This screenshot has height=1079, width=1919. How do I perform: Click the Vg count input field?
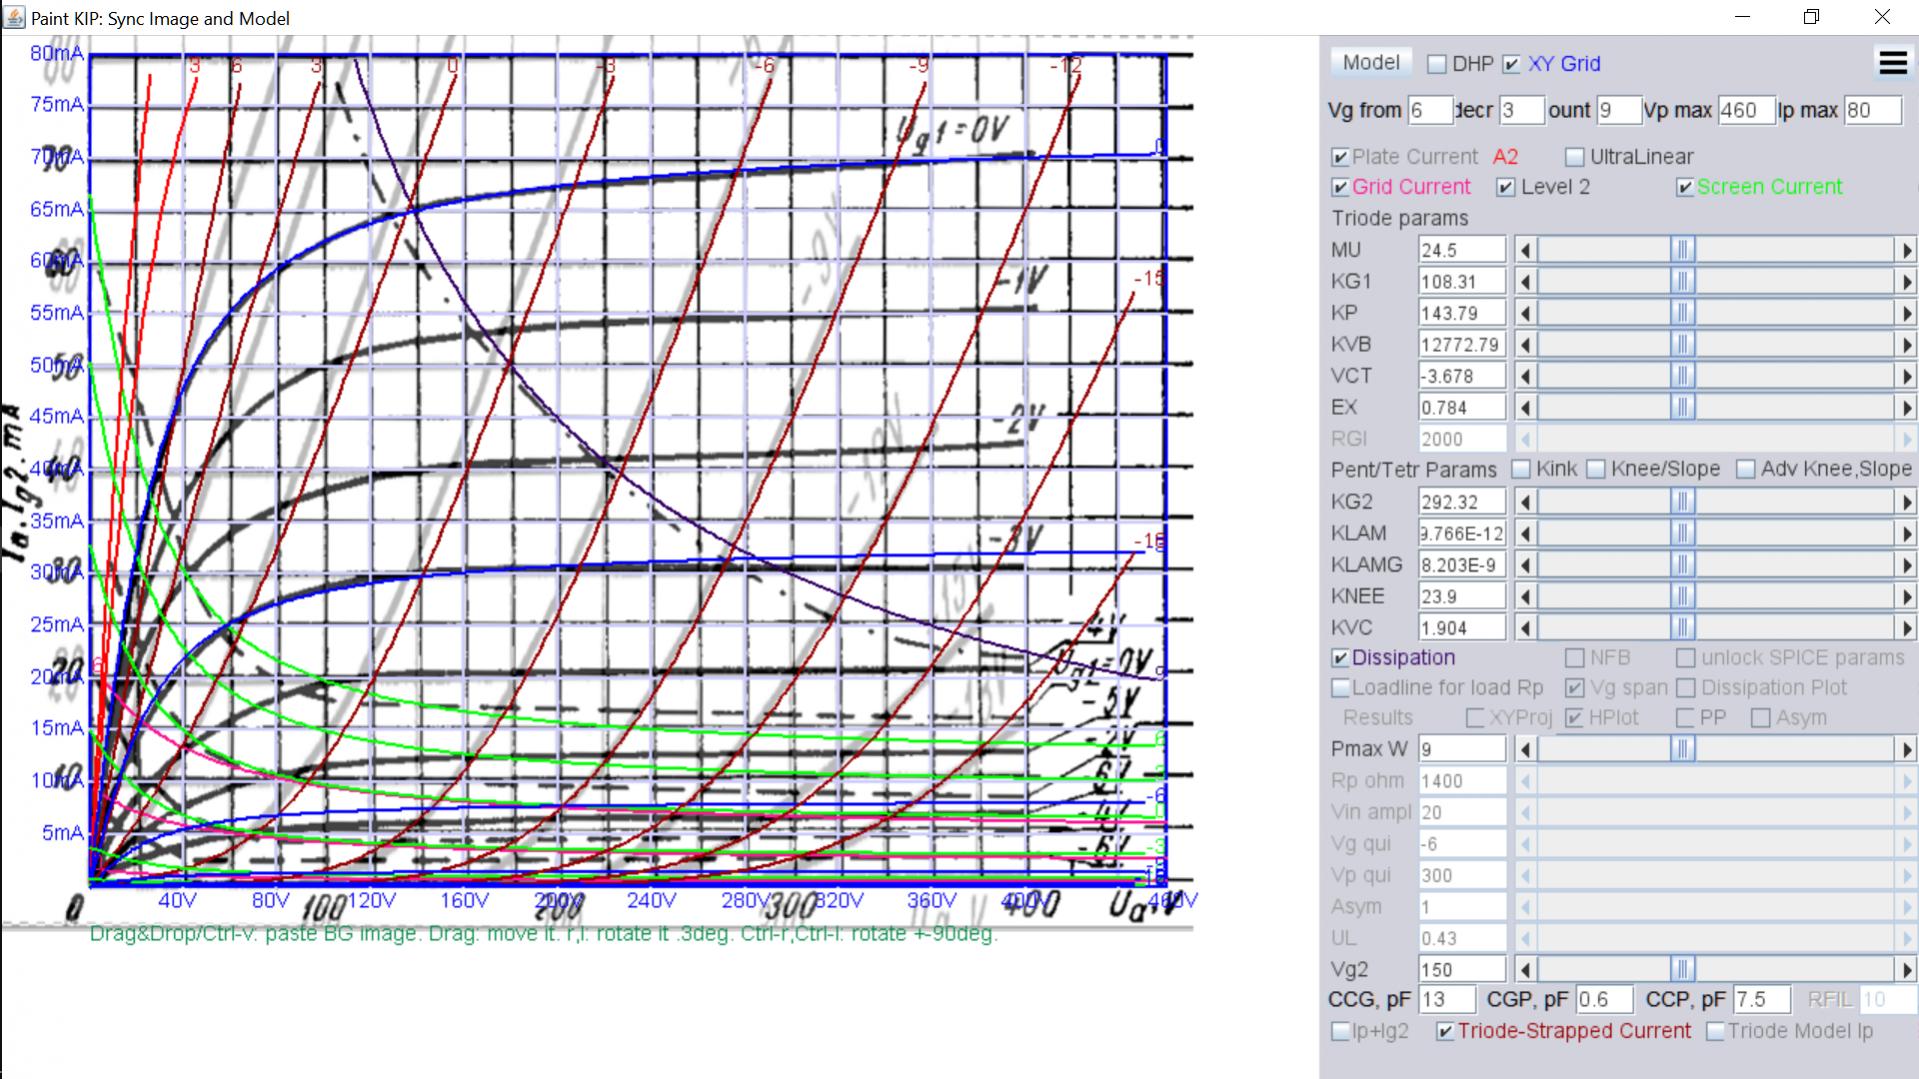(1619, 110)
